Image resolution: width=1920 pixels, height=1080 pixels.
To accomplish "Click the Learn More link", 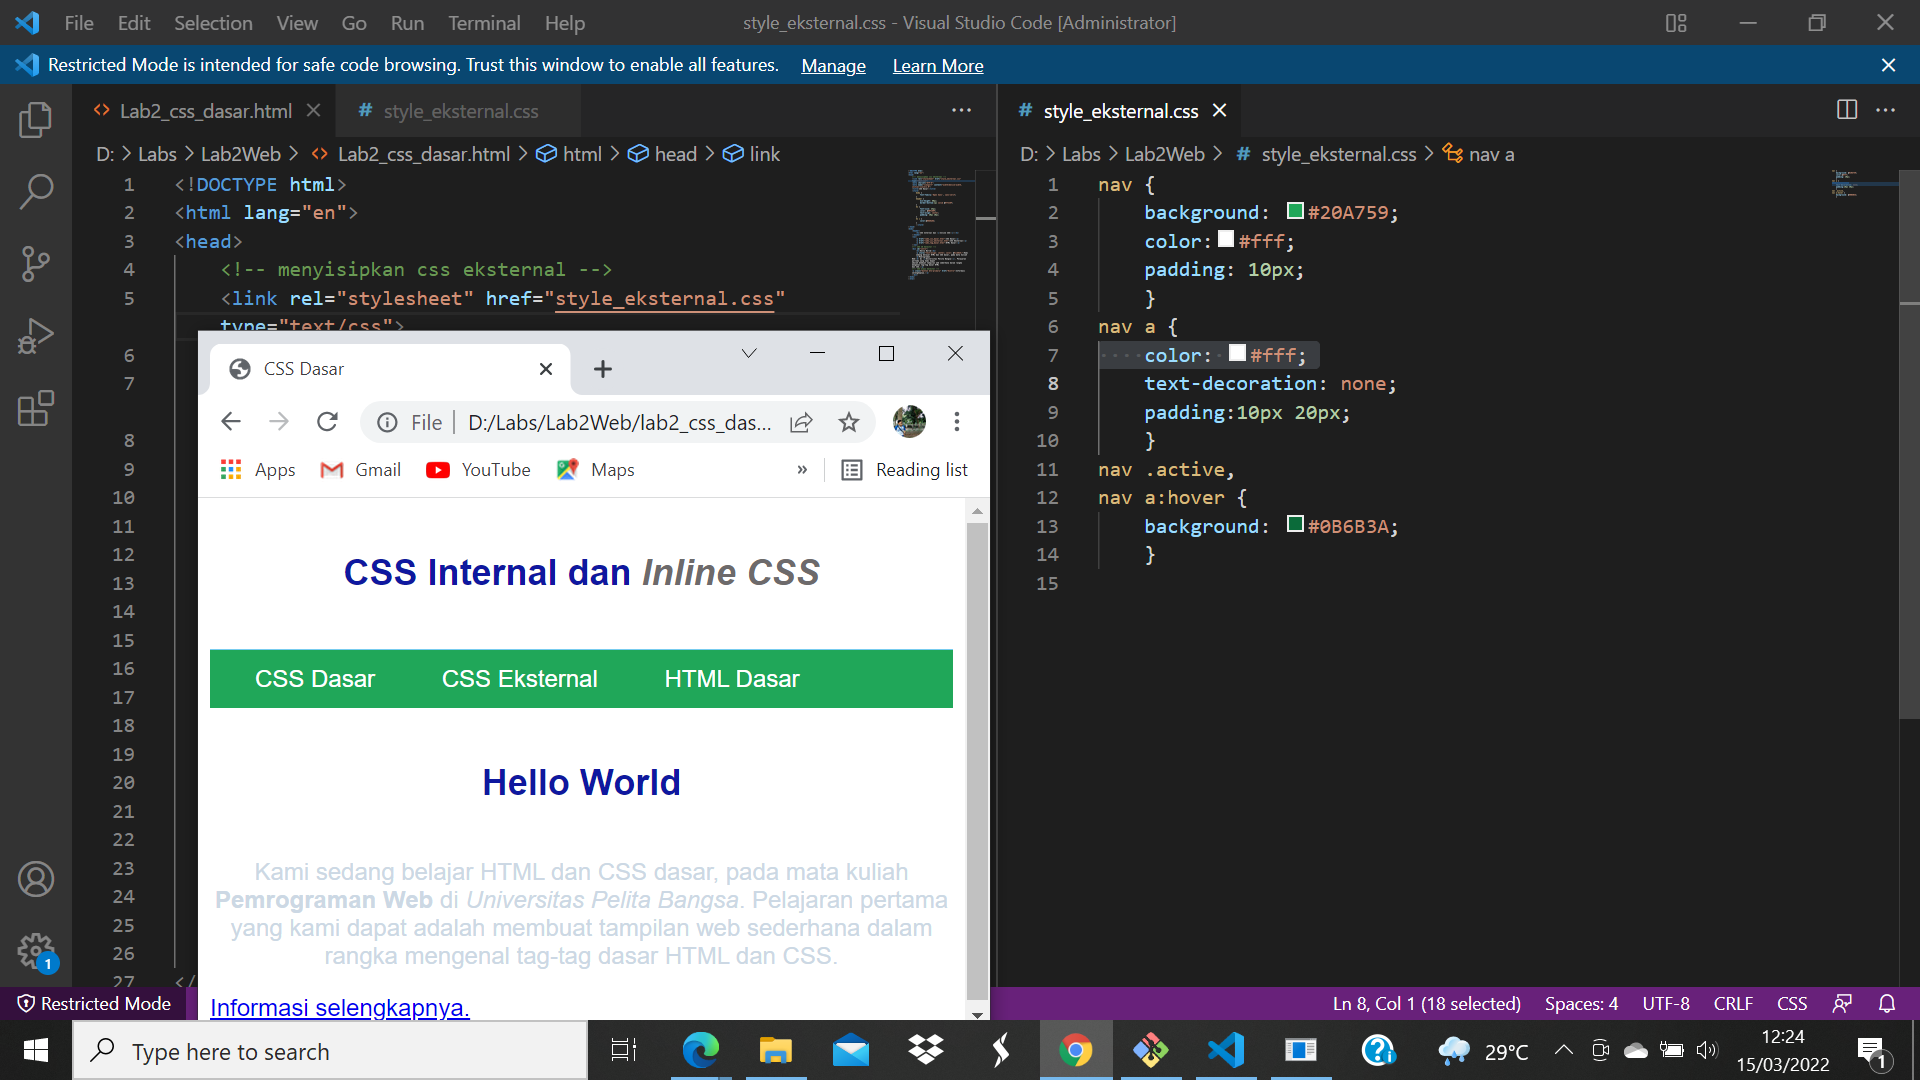I will [x=937, y=65].
